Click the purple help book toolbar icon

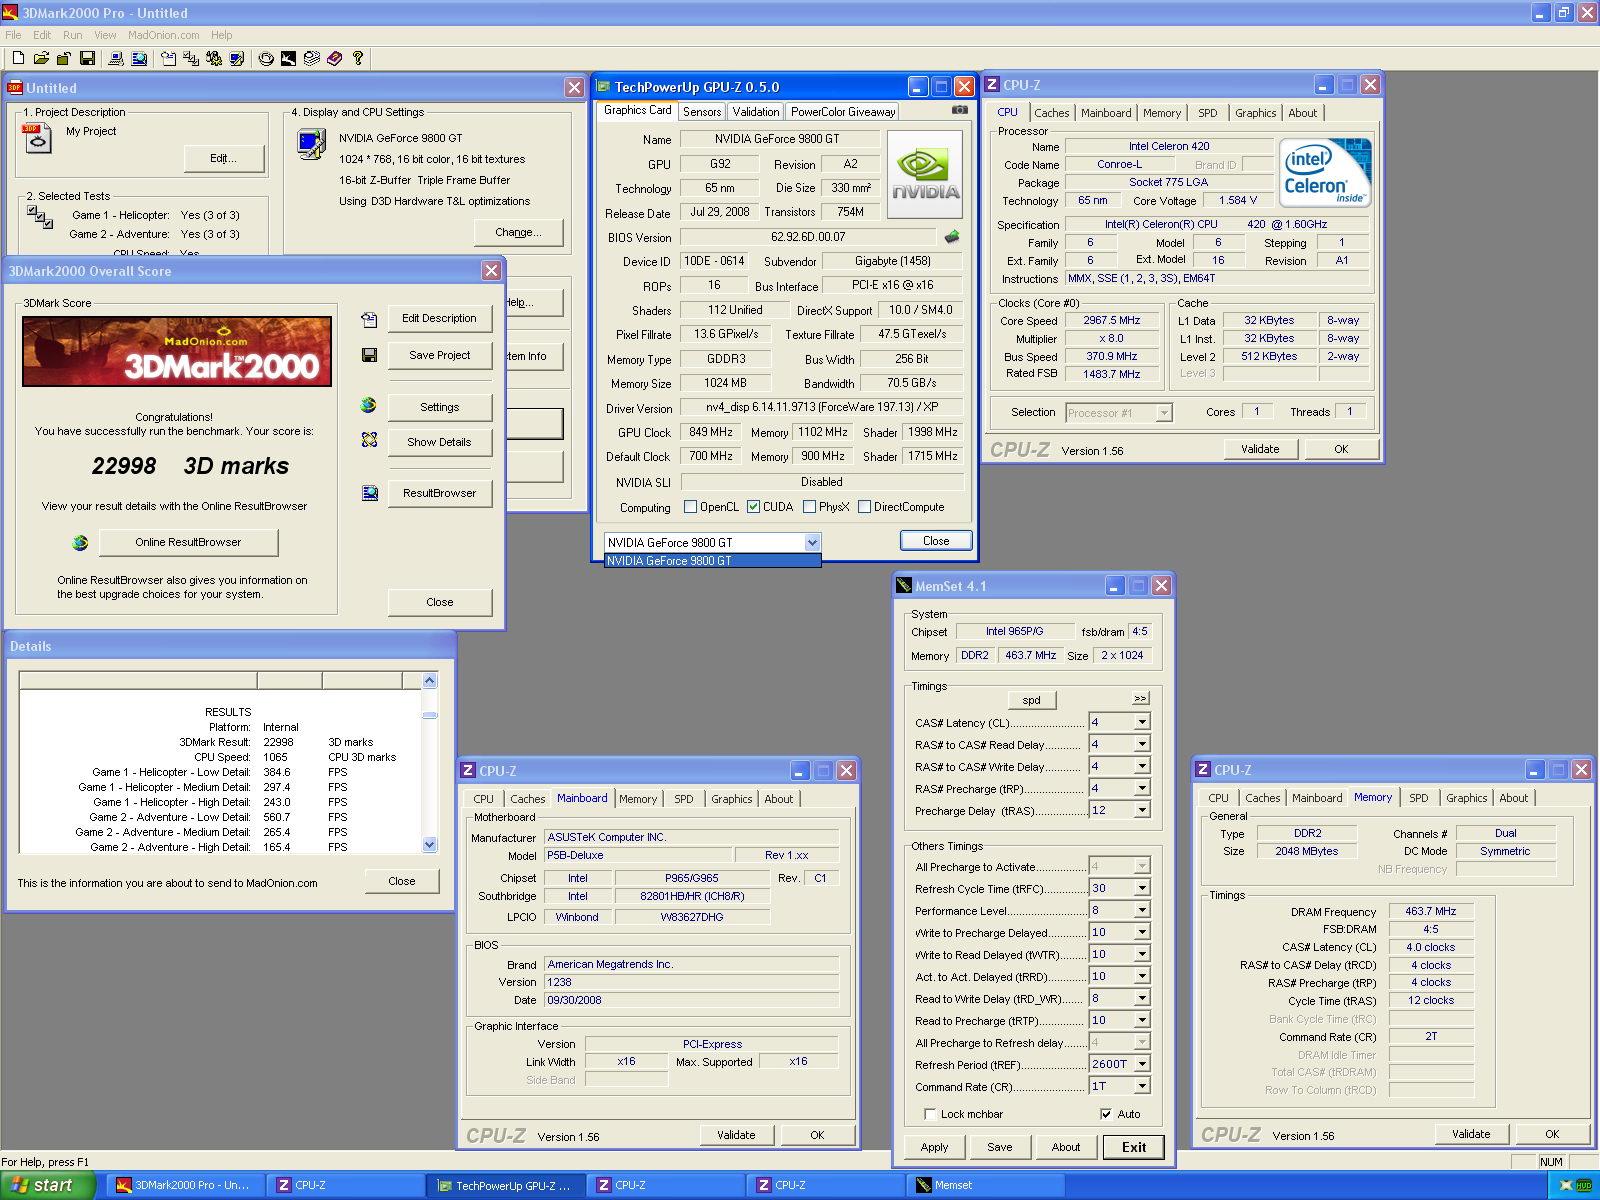pos(334,58)
